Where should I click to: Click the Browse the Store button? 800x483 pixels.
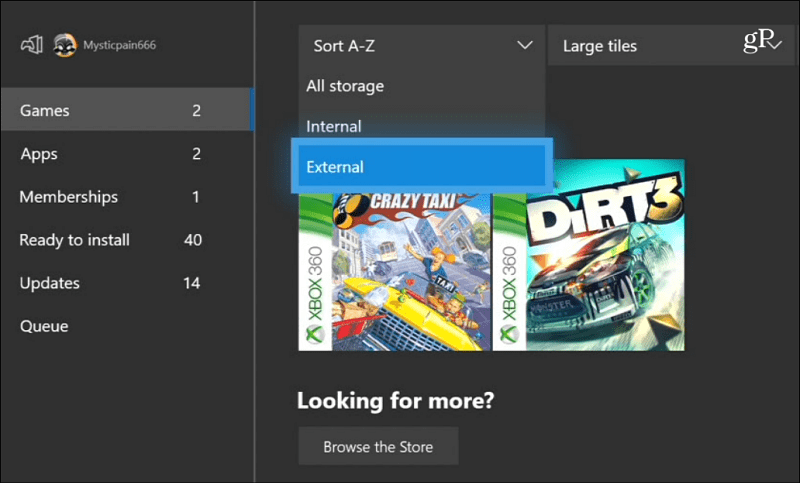tap(378, 446)
